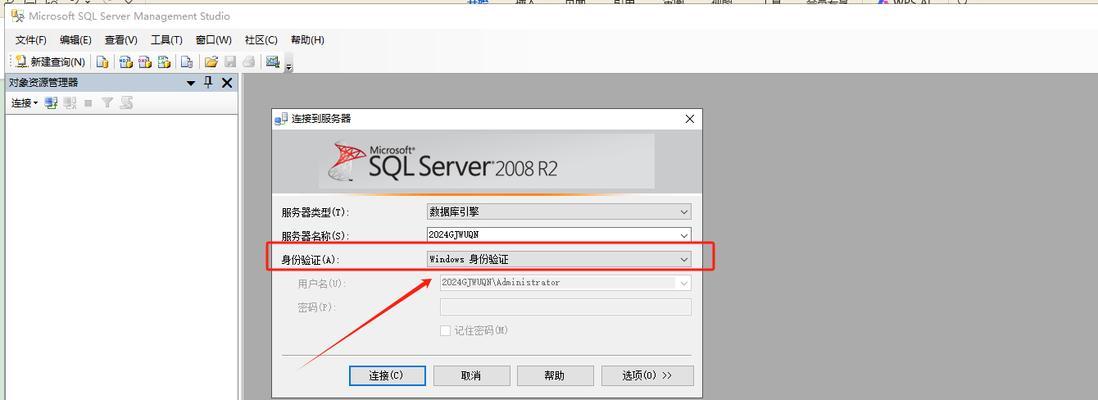The height and width of the screenshot is (400, 1098).
Task: Open 对象资源管理器 window position dropdown arrow
Action: pyautogui.click(x=190, y=83)
